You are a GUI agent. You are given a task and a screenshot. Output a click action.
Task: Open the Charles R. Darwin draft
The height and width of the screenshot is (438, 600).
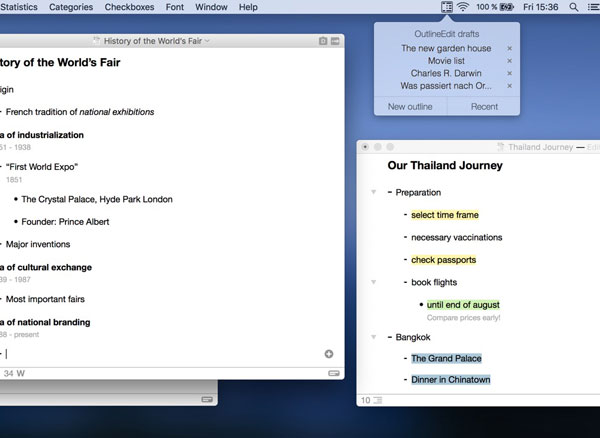pos(446,73)
